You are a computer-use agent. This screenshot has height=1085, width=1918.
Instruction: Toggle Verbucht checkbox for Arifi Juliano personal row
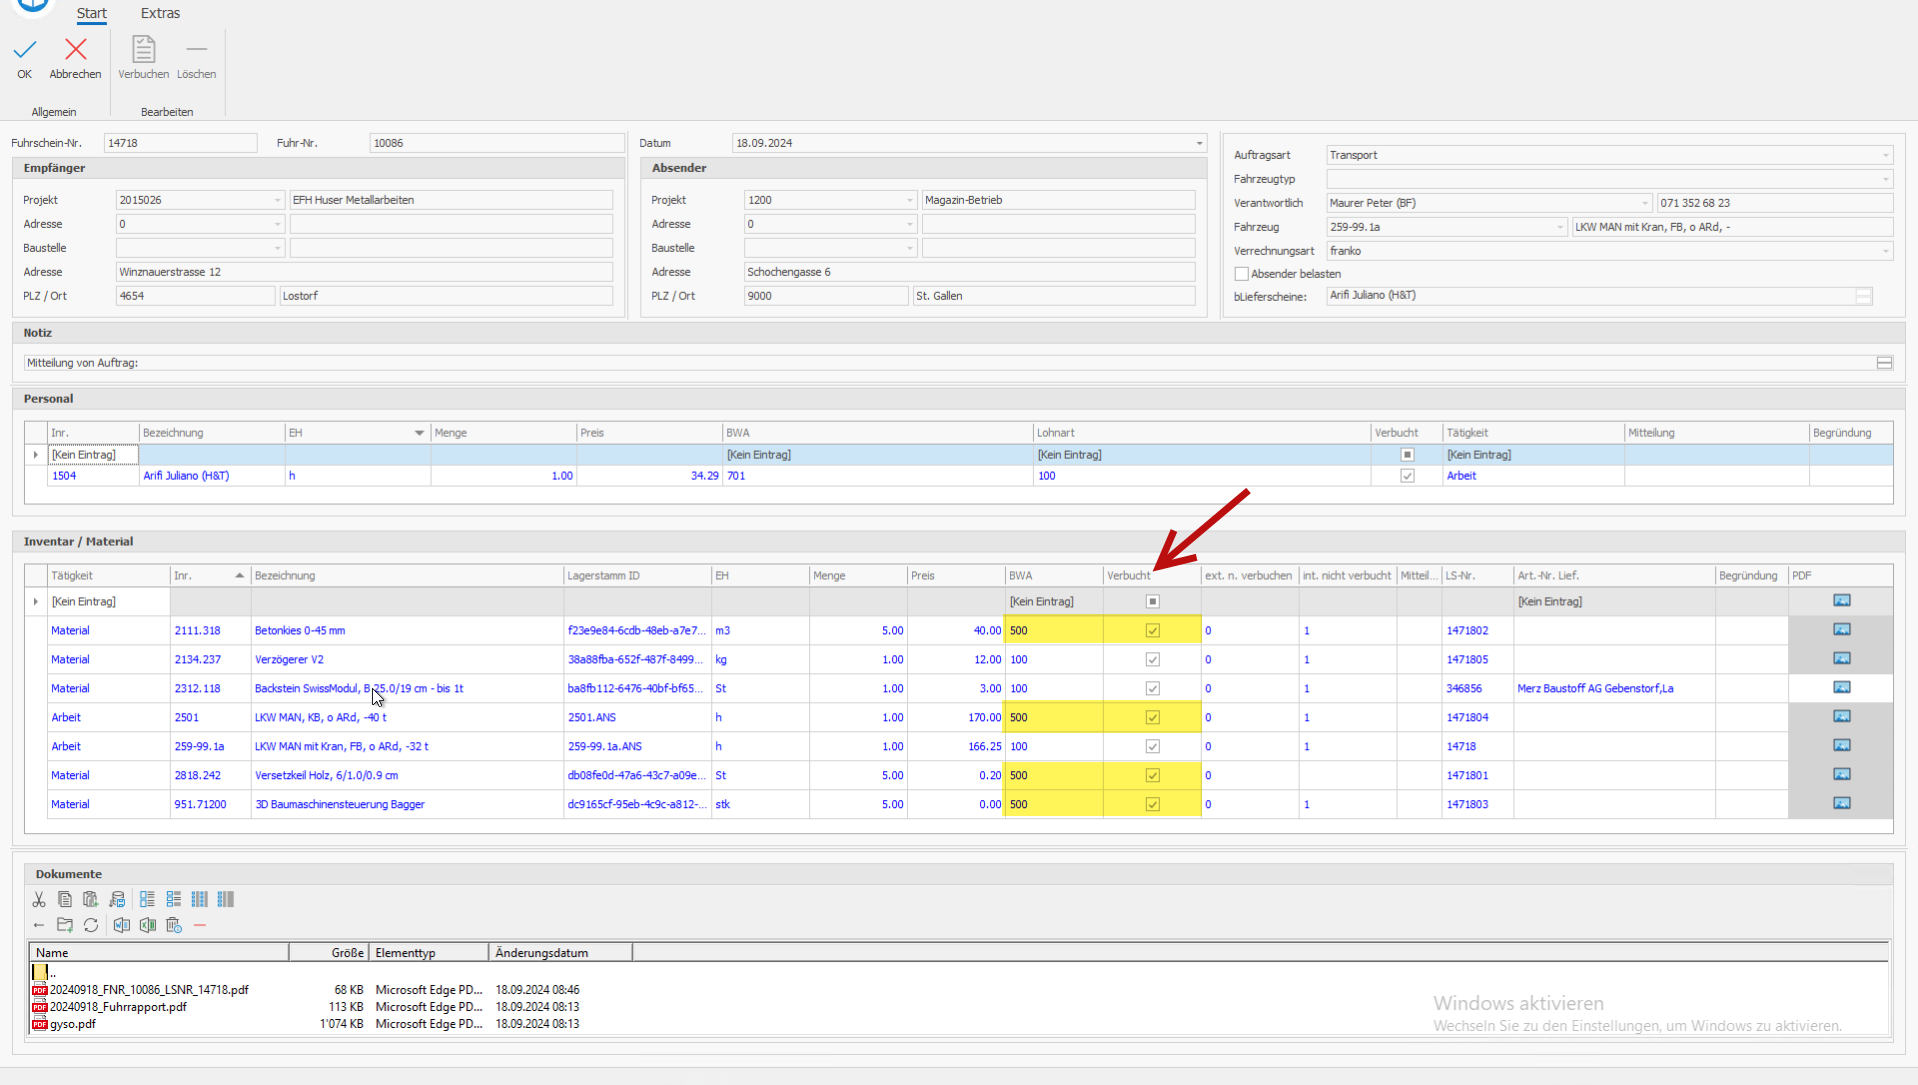(1407, 476)
